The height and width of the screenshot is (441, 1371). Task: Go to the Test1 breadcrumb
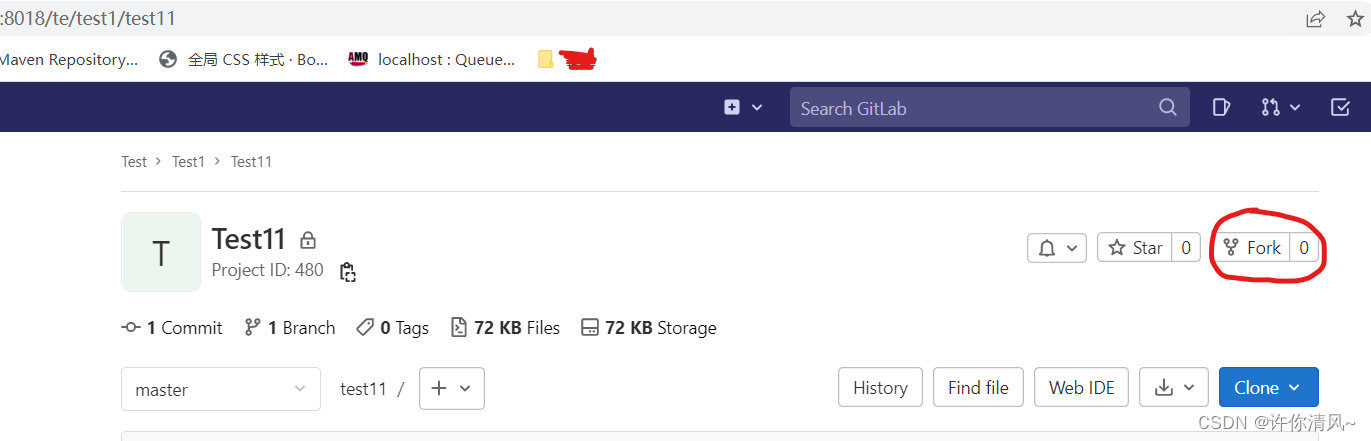[188, 161]
